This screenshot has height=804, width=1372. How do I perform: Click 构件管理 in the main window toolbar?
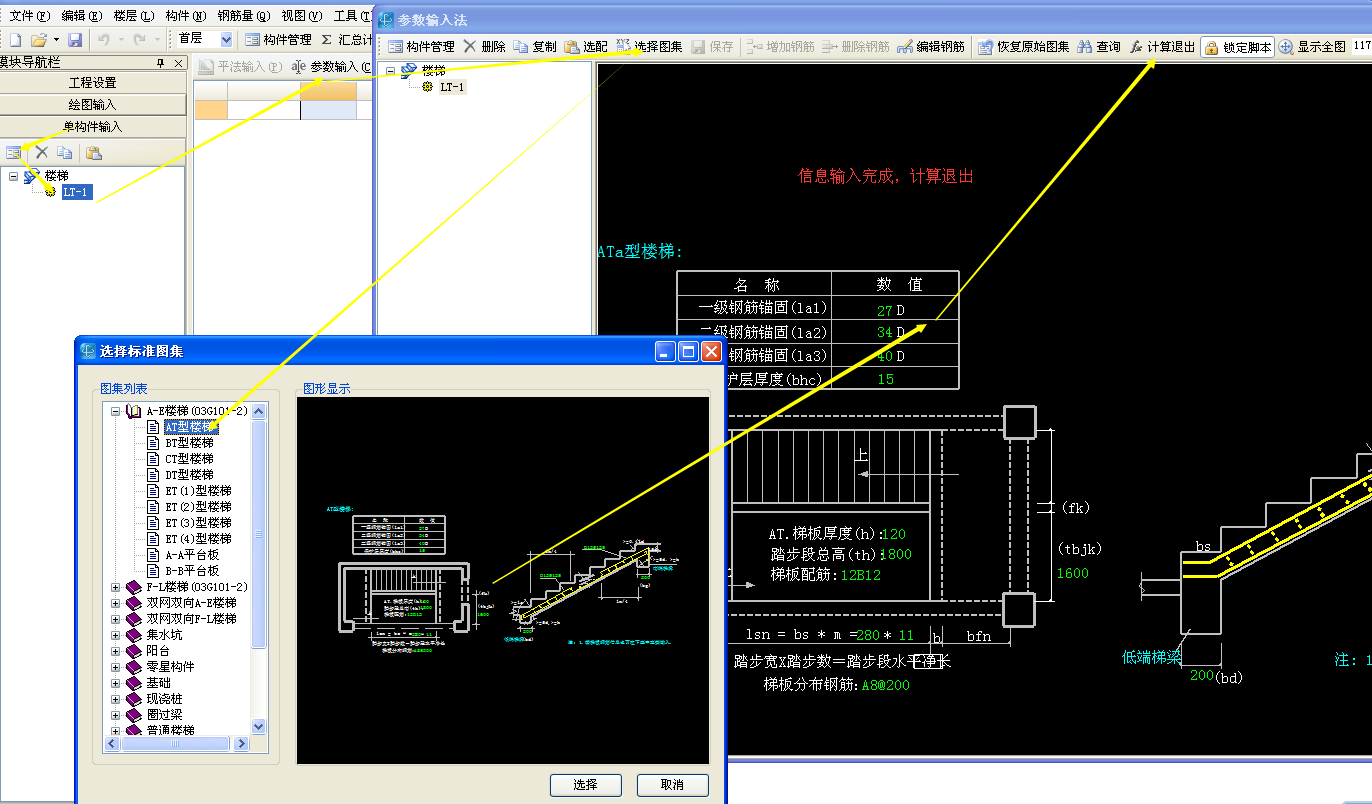pyautogui.click(x=279, y=40)
